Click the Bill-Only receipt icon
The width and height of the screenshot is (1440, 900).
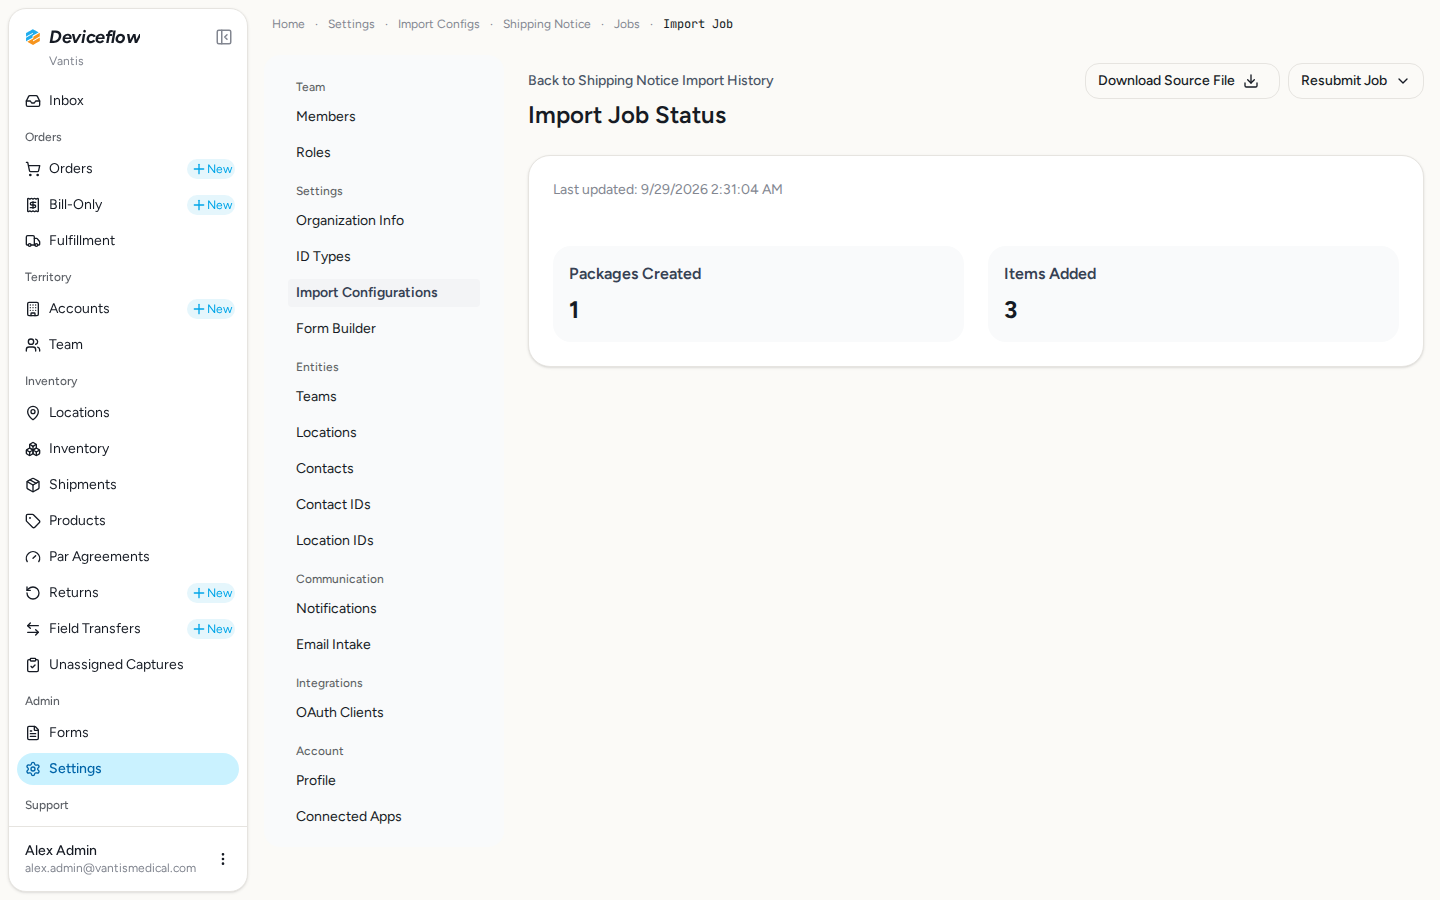point(33,205)
